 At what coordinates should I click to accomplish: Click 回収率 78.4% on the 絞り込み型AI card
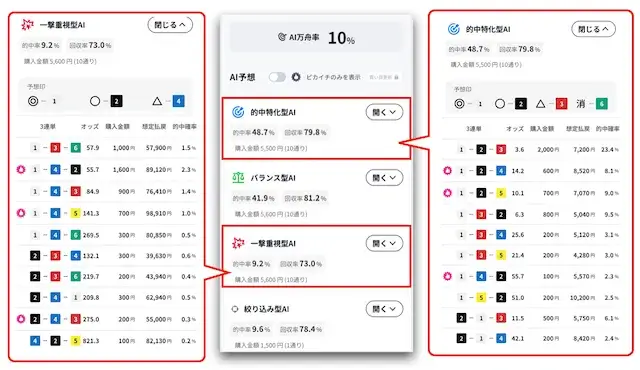(301, 329)
